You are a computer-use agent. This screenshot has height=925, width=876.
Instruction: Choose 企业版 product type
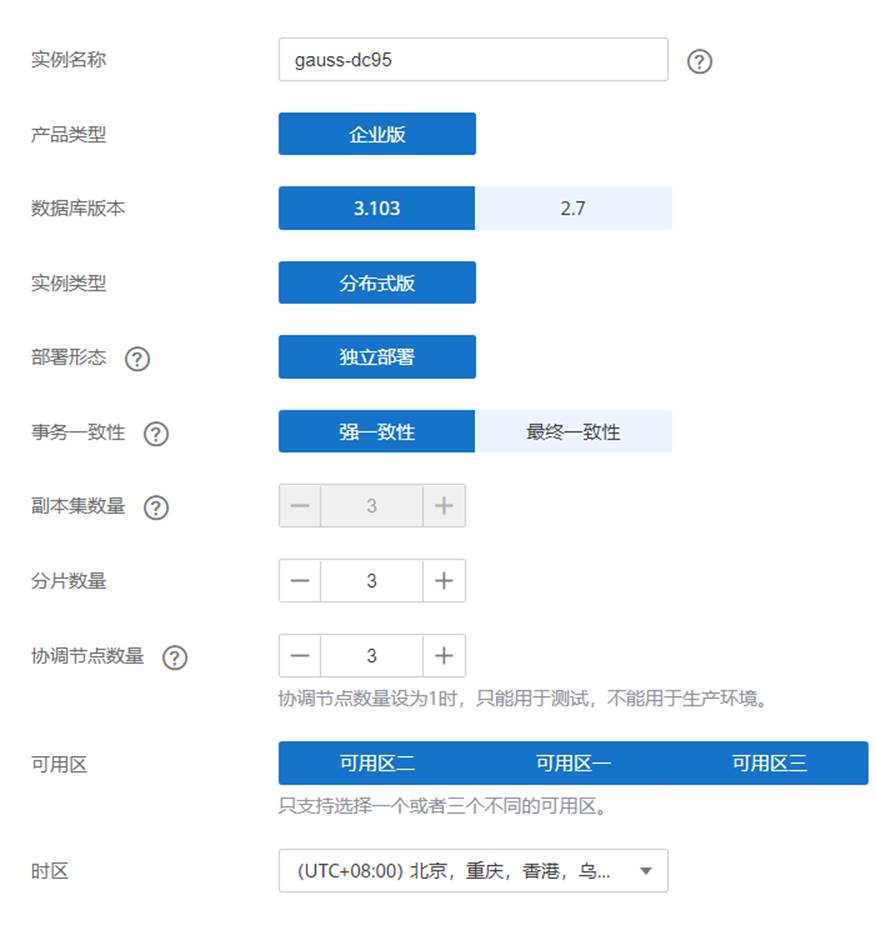(x=377, y=134)
